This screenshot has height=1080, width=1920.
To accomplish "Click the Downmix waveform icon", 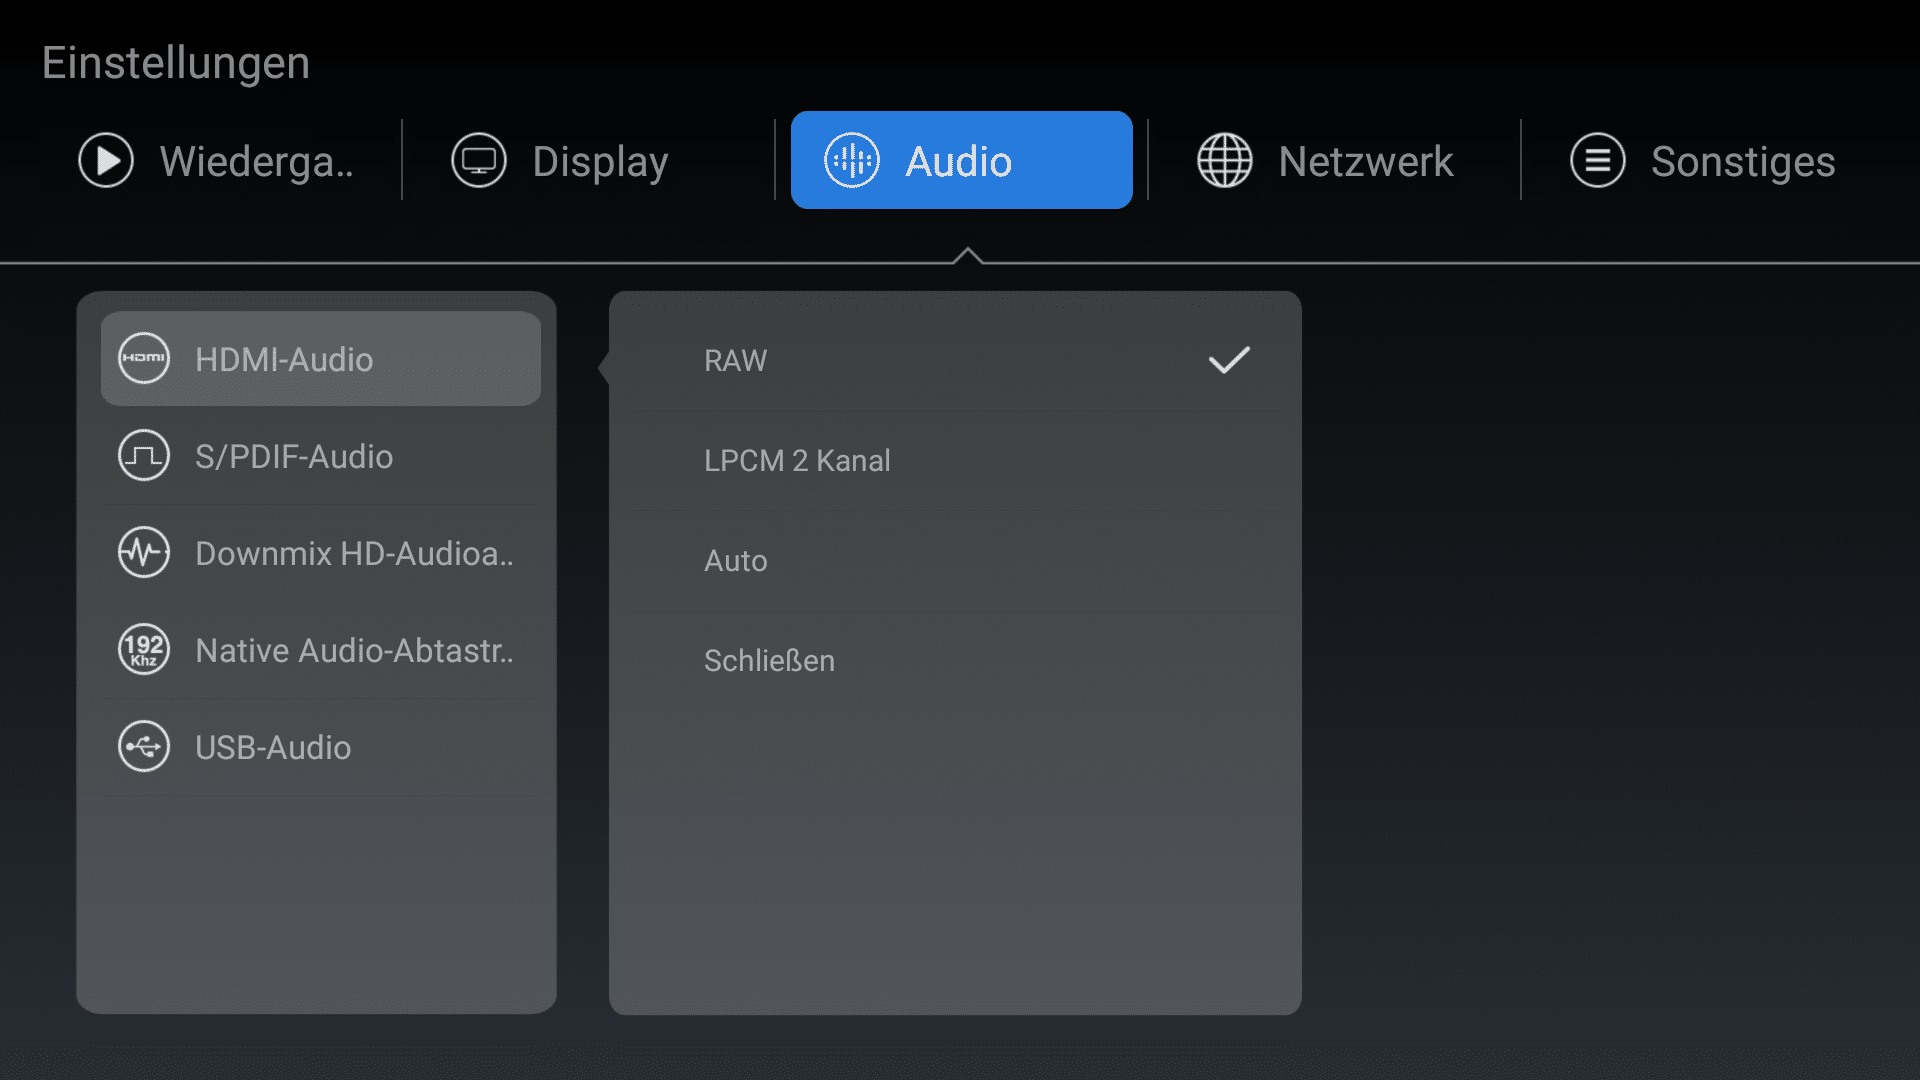I will point(144,553).
